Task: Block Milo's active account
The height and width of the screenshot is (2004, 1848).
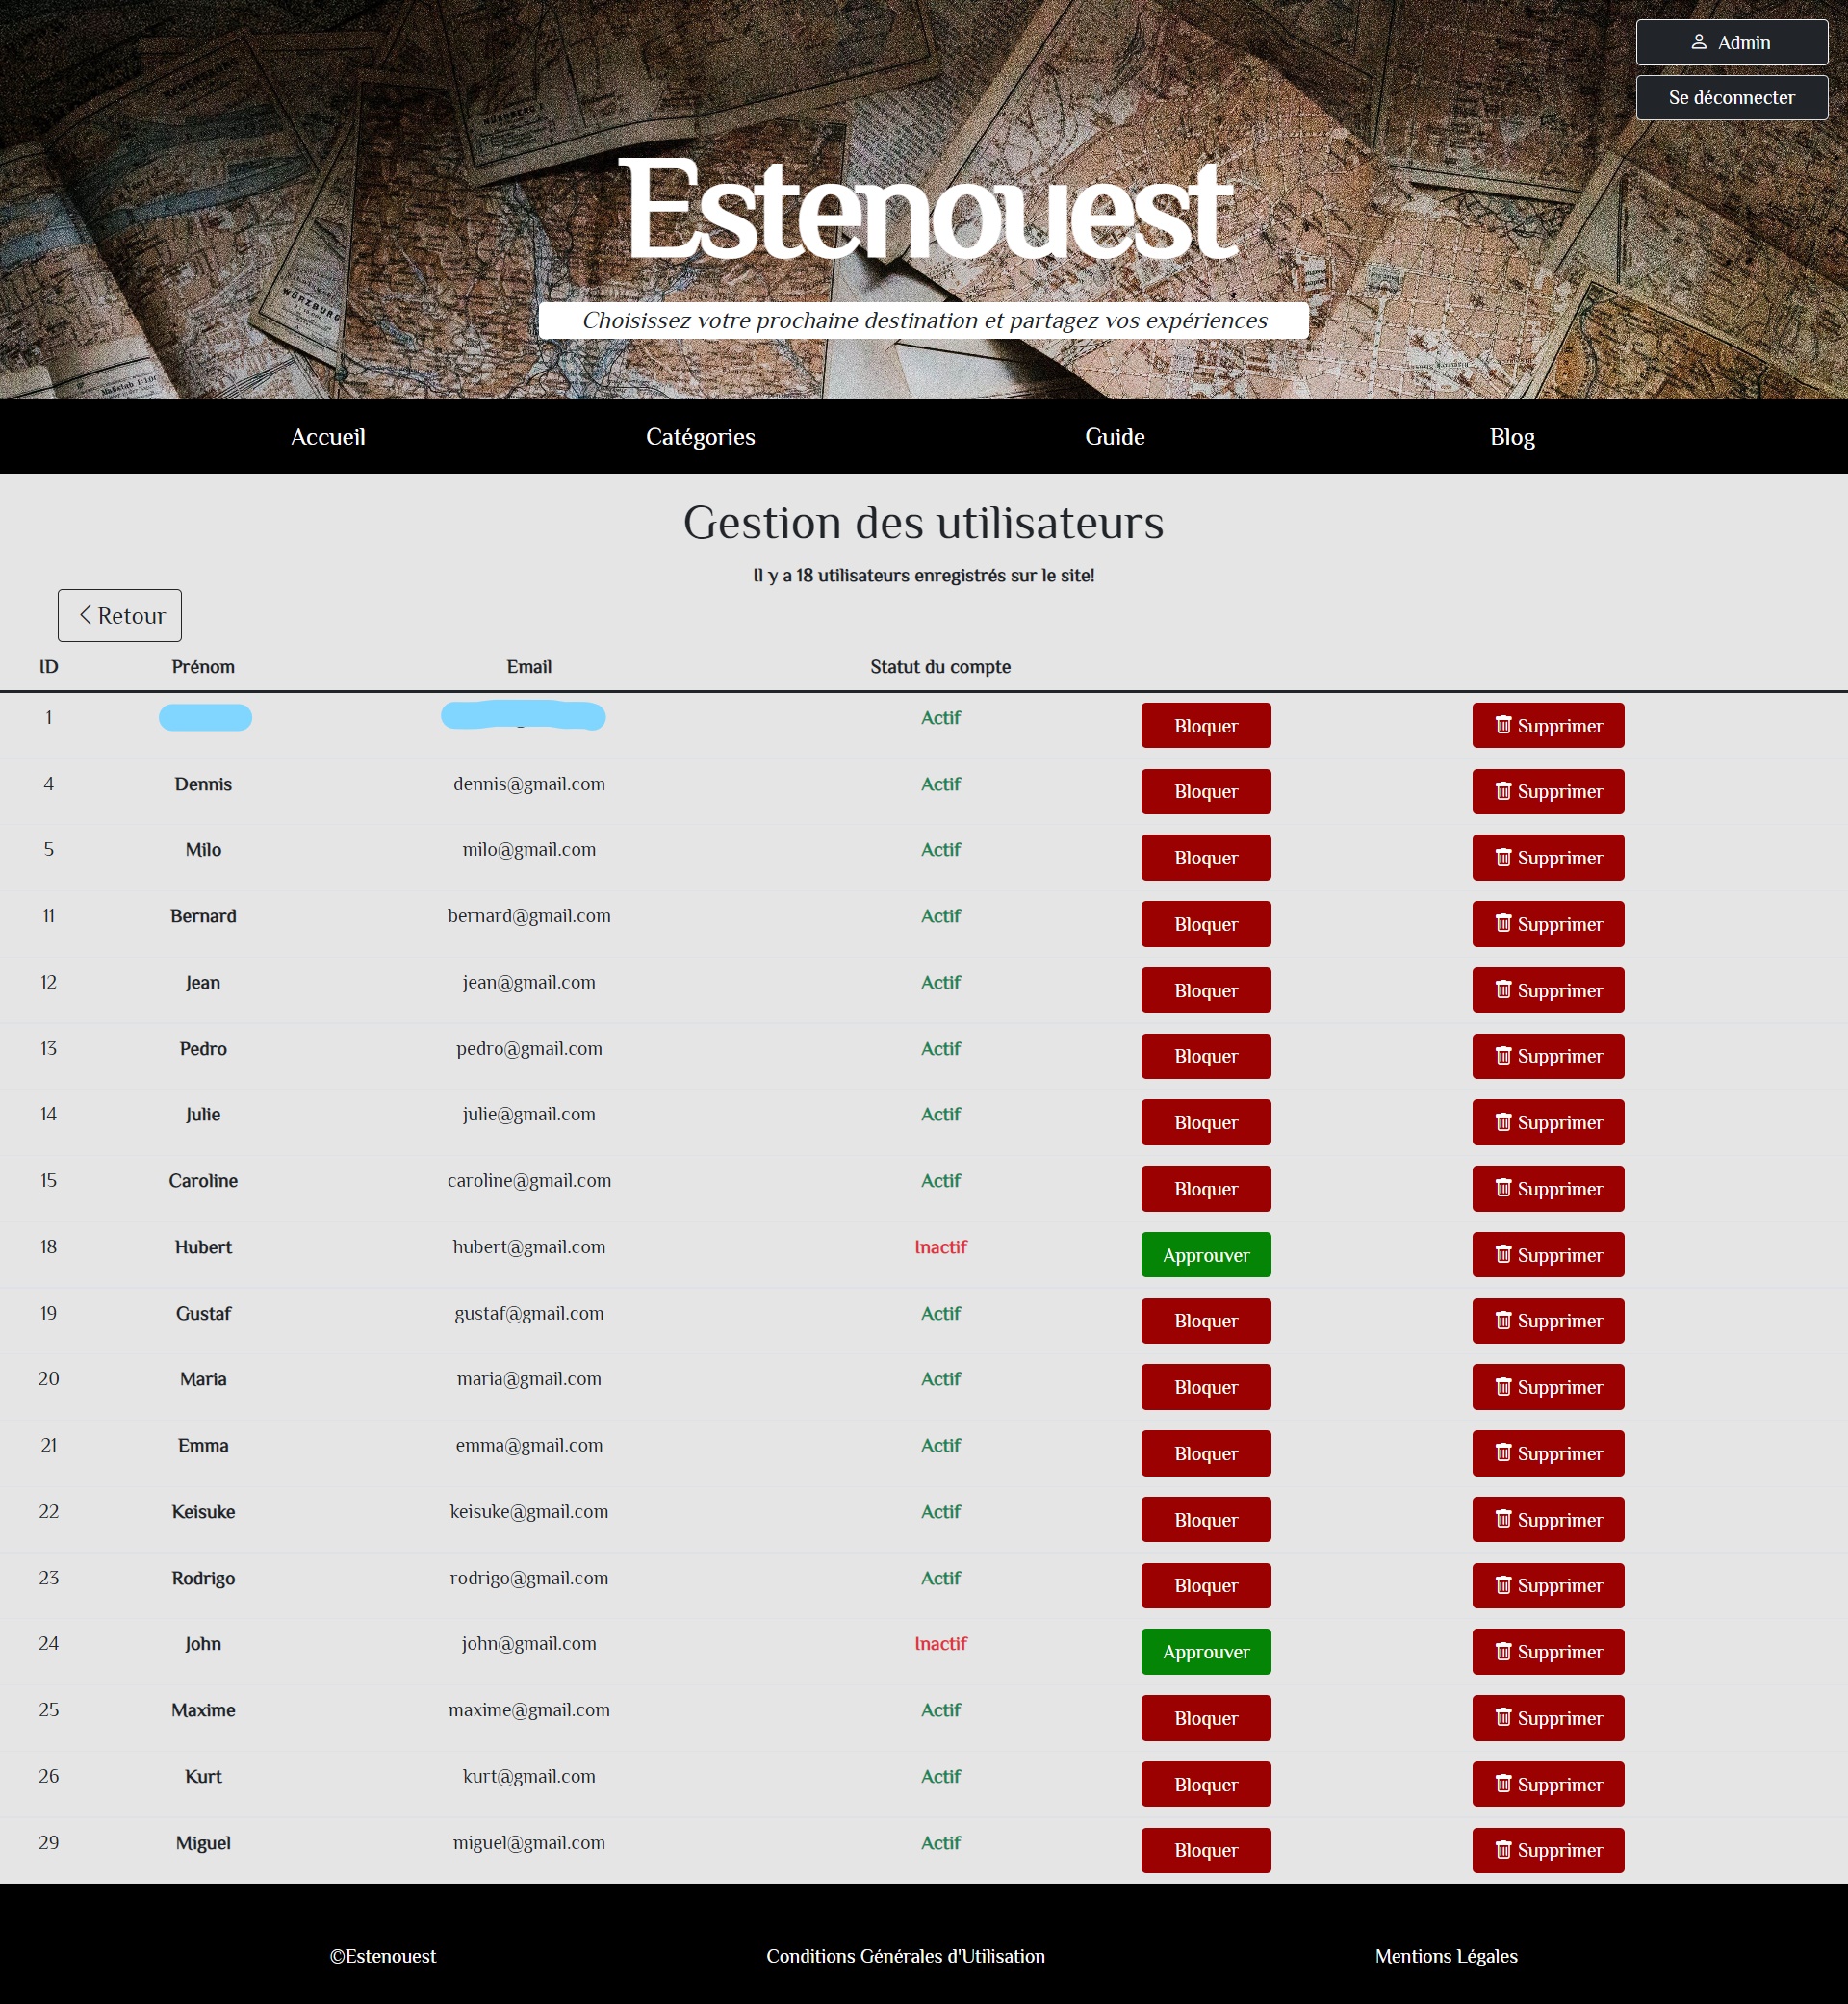Action: coord(1205,858)
